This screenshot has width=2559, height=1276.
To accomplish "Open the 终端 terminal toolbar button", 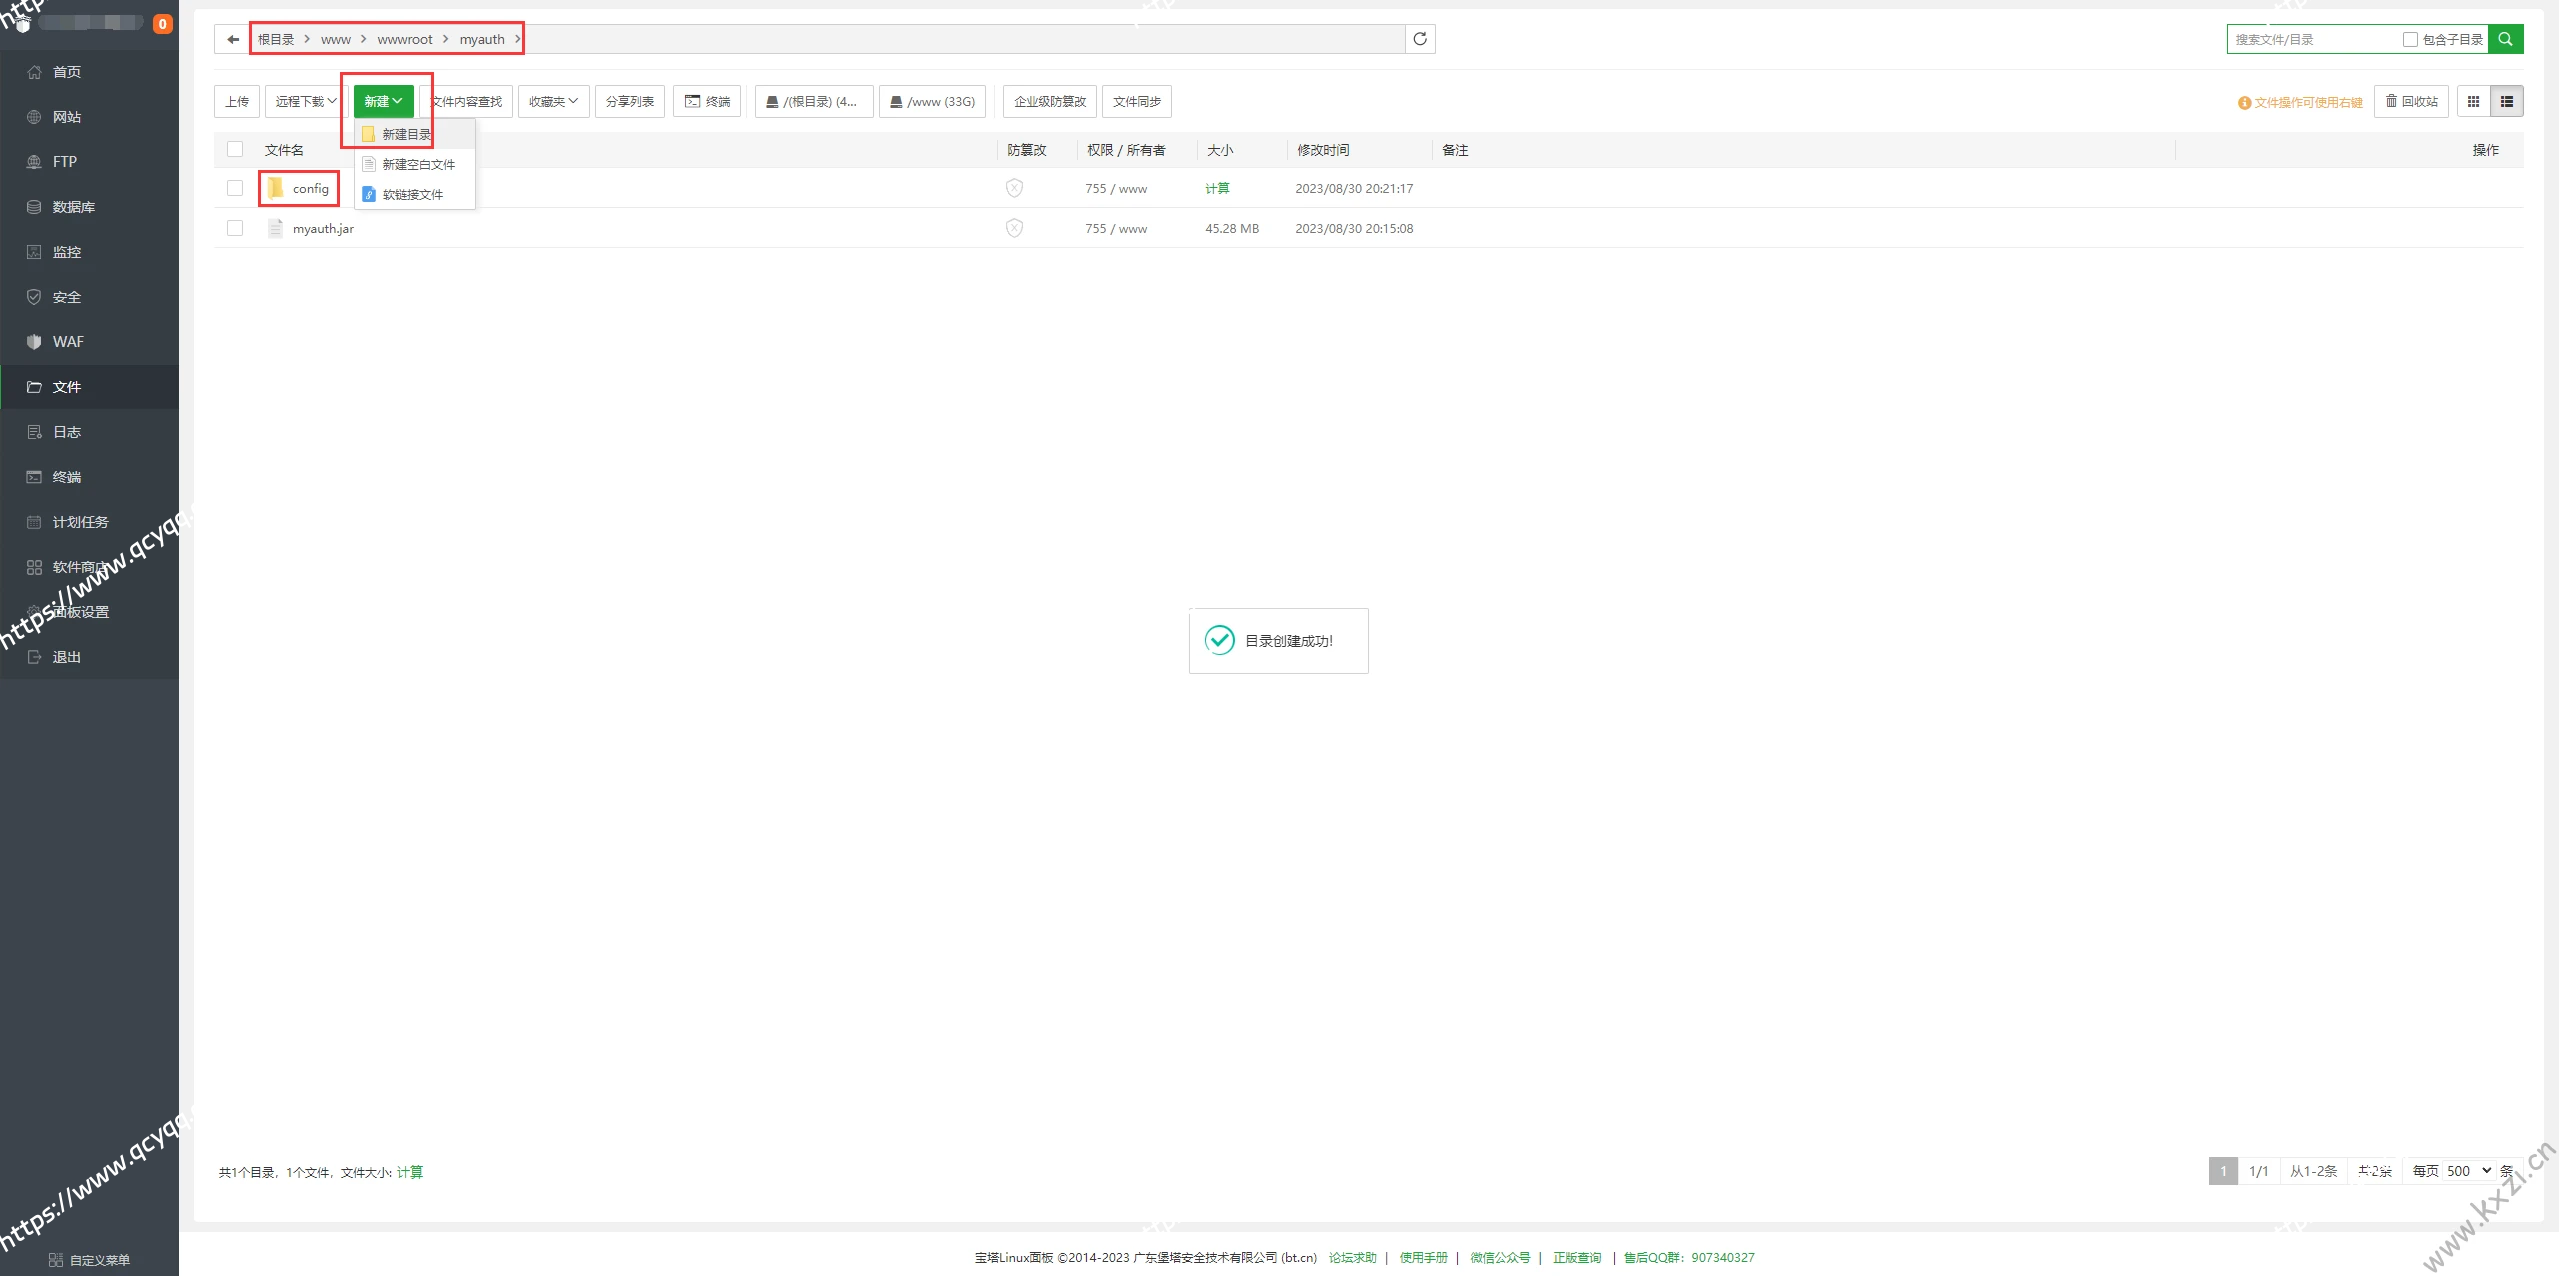I will point(707,101).
